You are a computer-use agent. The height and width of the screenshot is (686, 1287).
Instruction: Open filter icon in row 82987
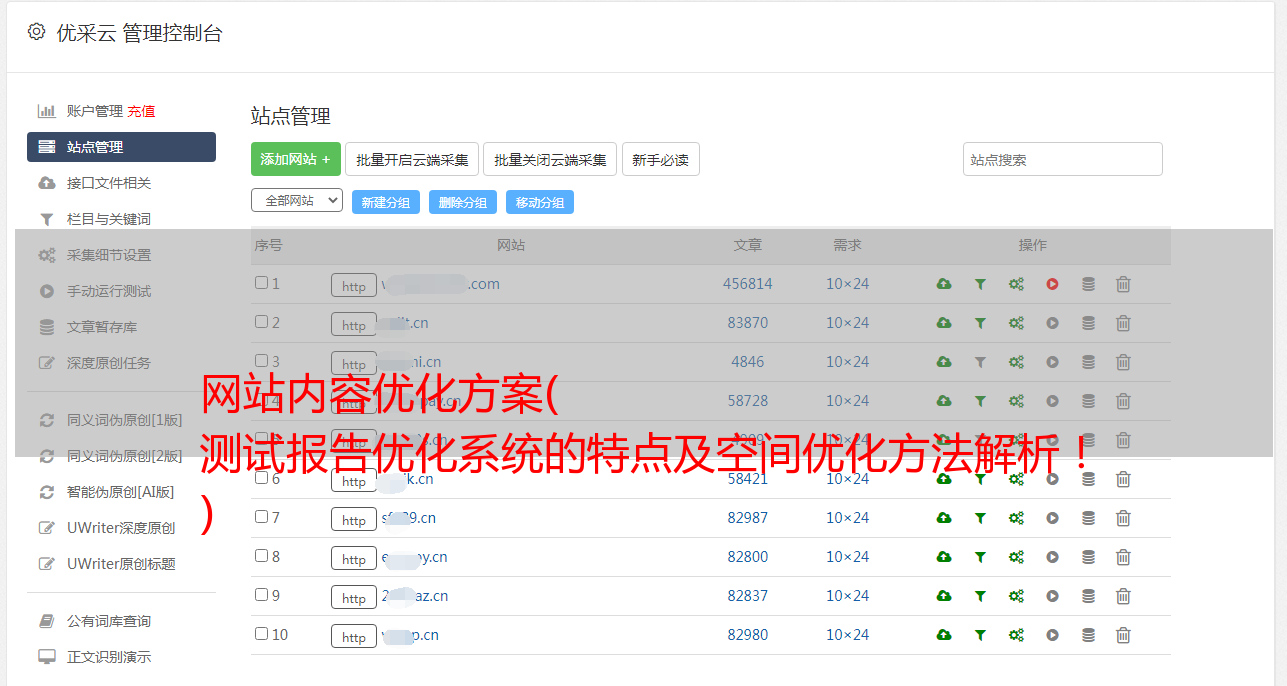click(x=980, y=518)
